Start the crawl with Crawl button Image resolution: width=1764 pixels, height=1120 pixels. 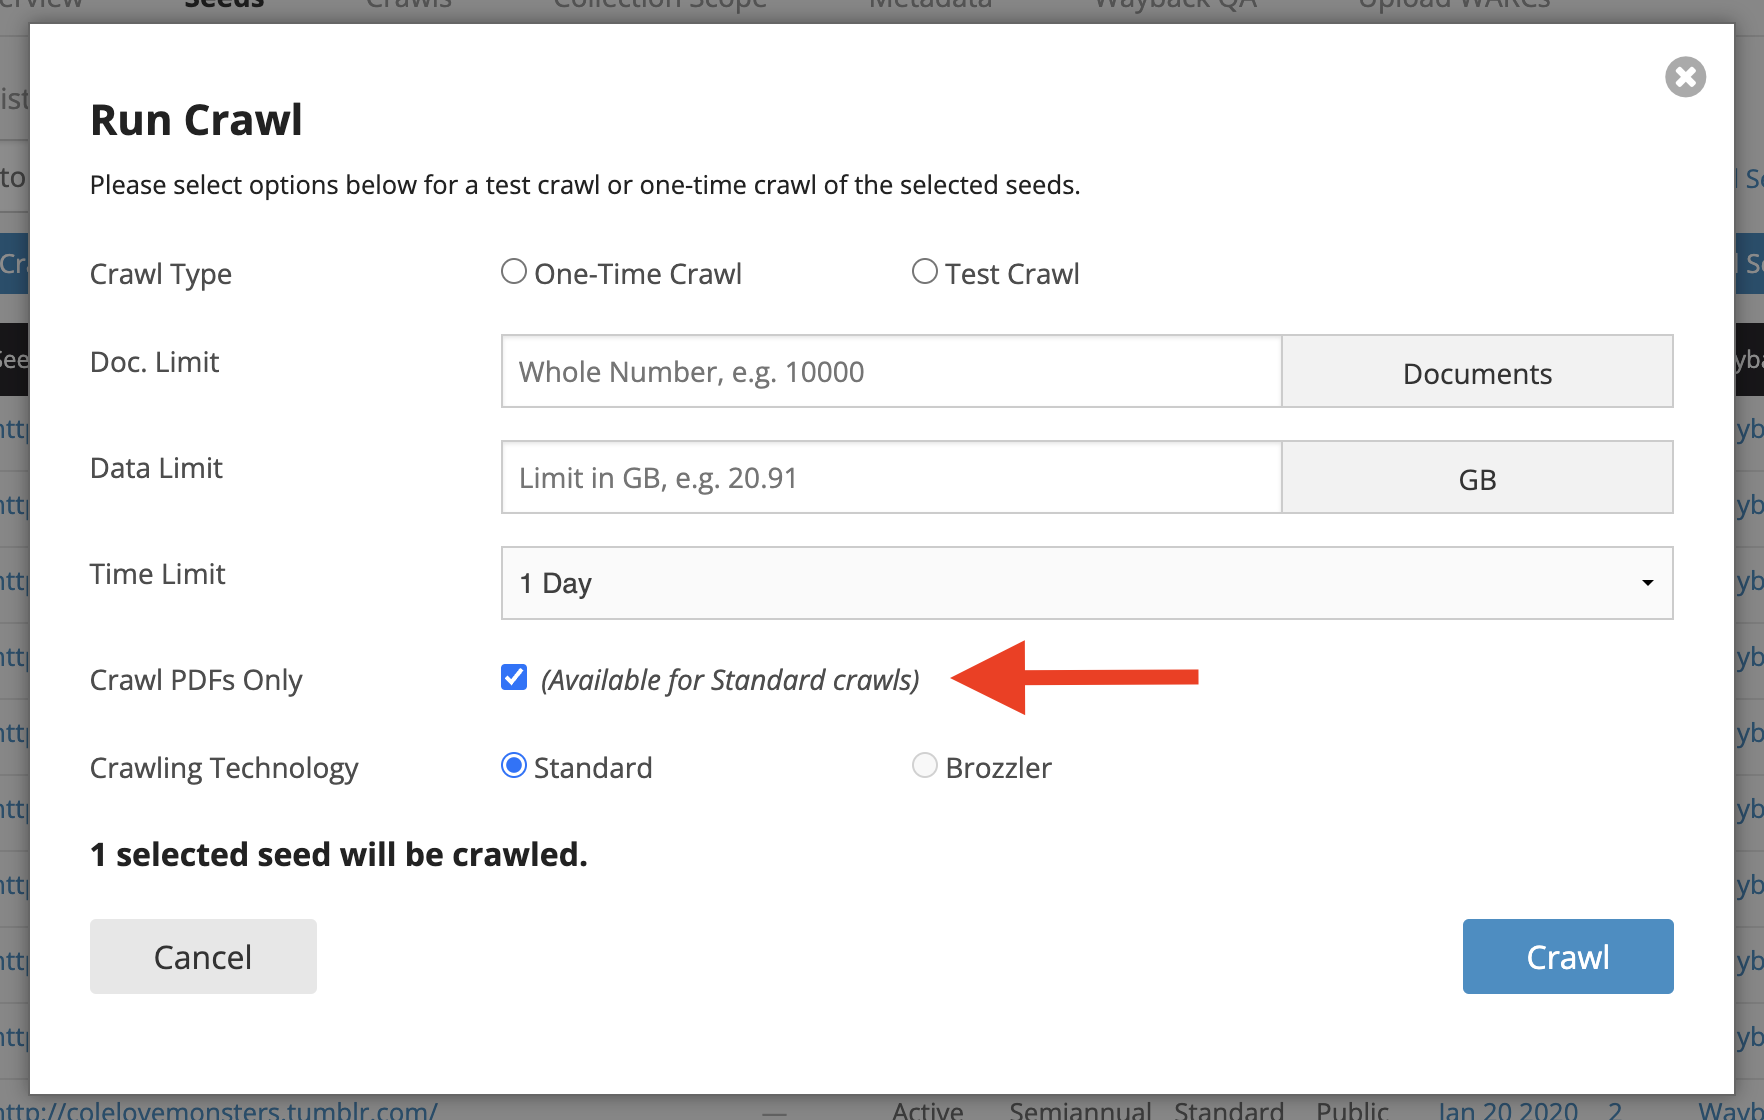(1567, 957)
